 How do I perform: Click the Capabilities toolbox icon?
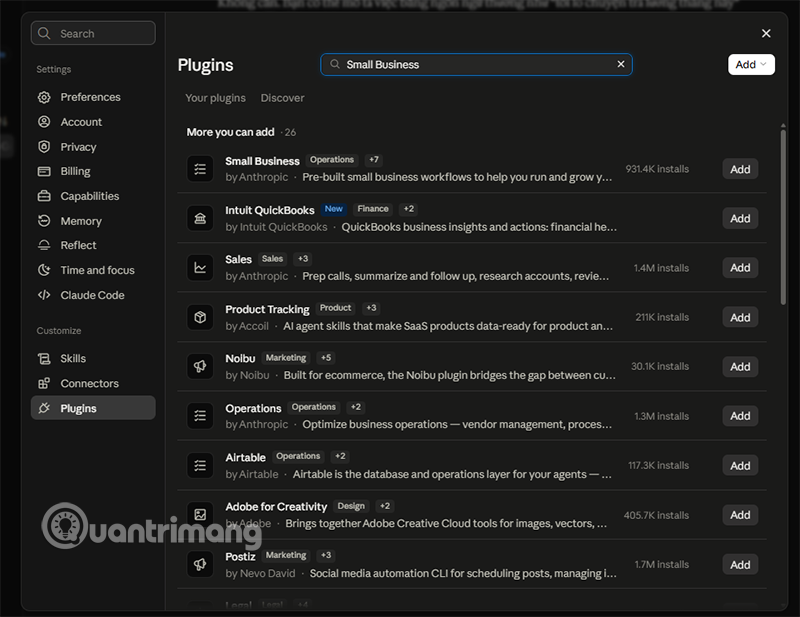point(44,196)
